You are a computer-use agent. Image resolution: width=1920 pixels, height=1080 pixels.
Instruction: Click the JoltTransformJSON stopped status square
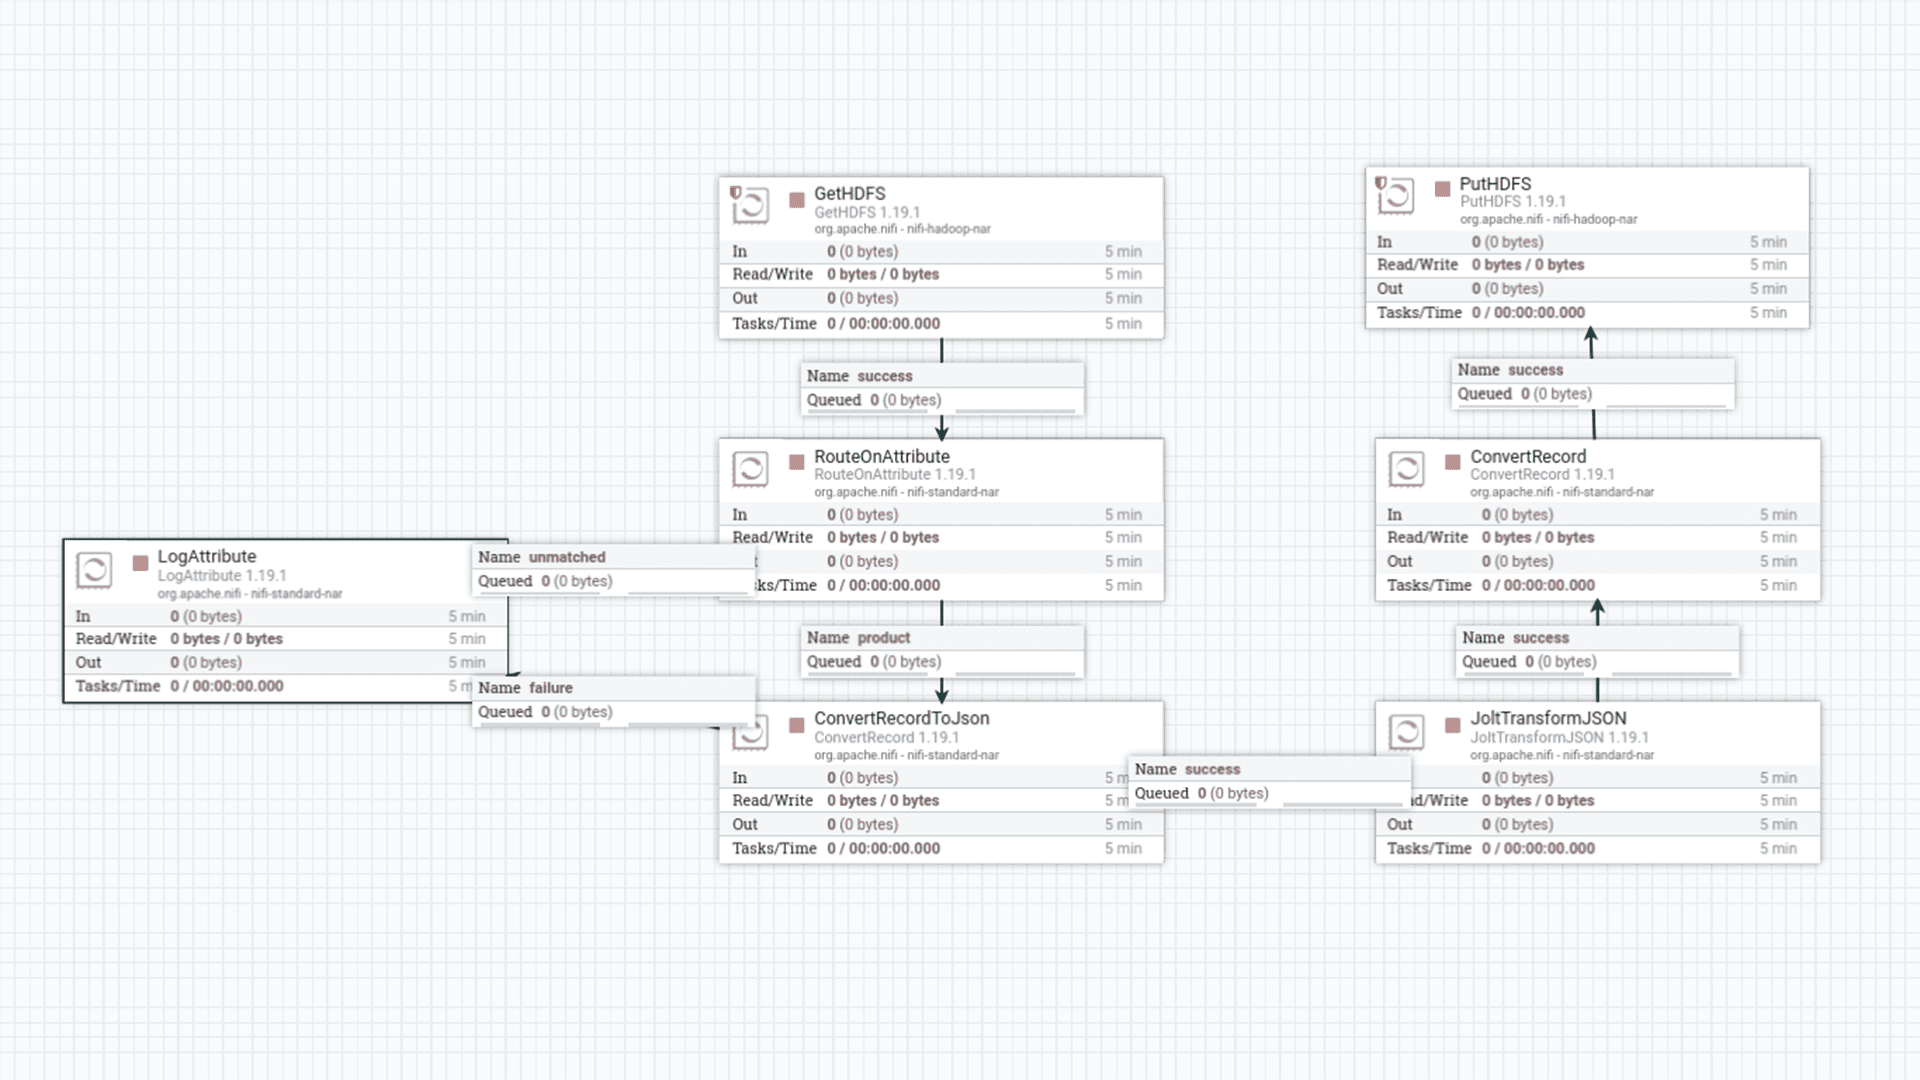1453,725
